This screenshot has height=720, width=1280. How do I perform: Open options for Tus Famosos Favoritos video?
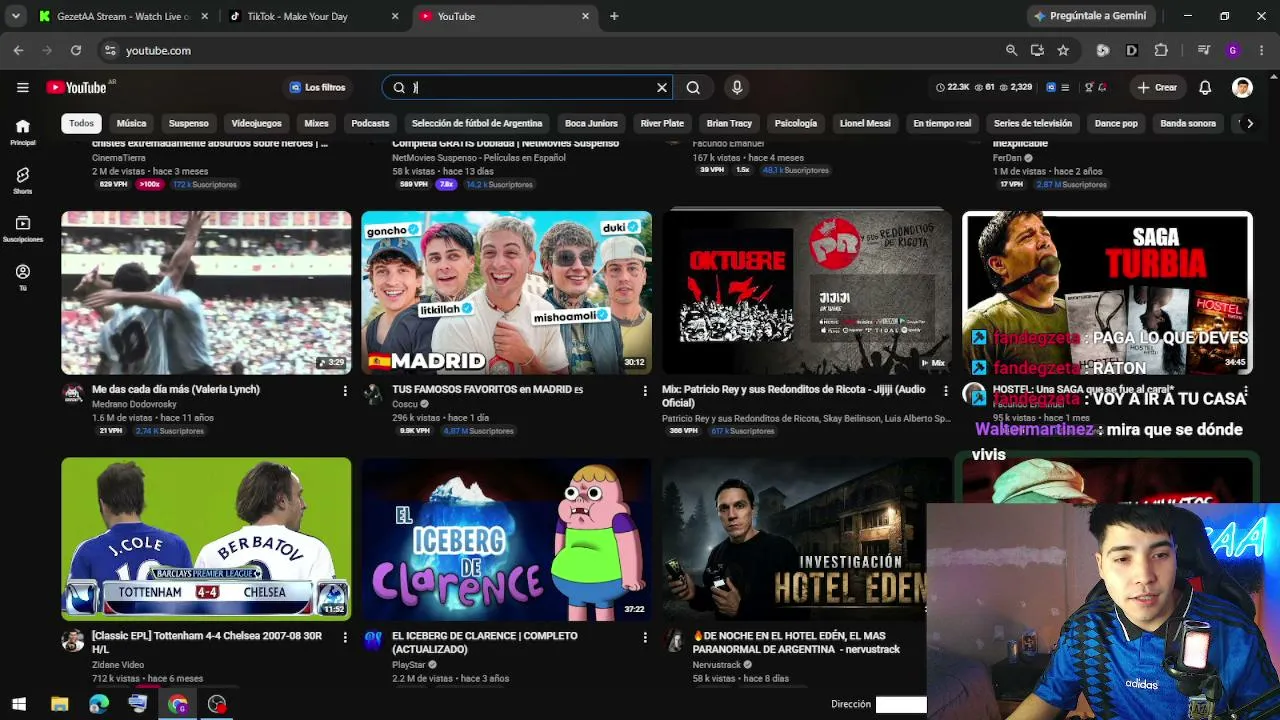point(645,391)
